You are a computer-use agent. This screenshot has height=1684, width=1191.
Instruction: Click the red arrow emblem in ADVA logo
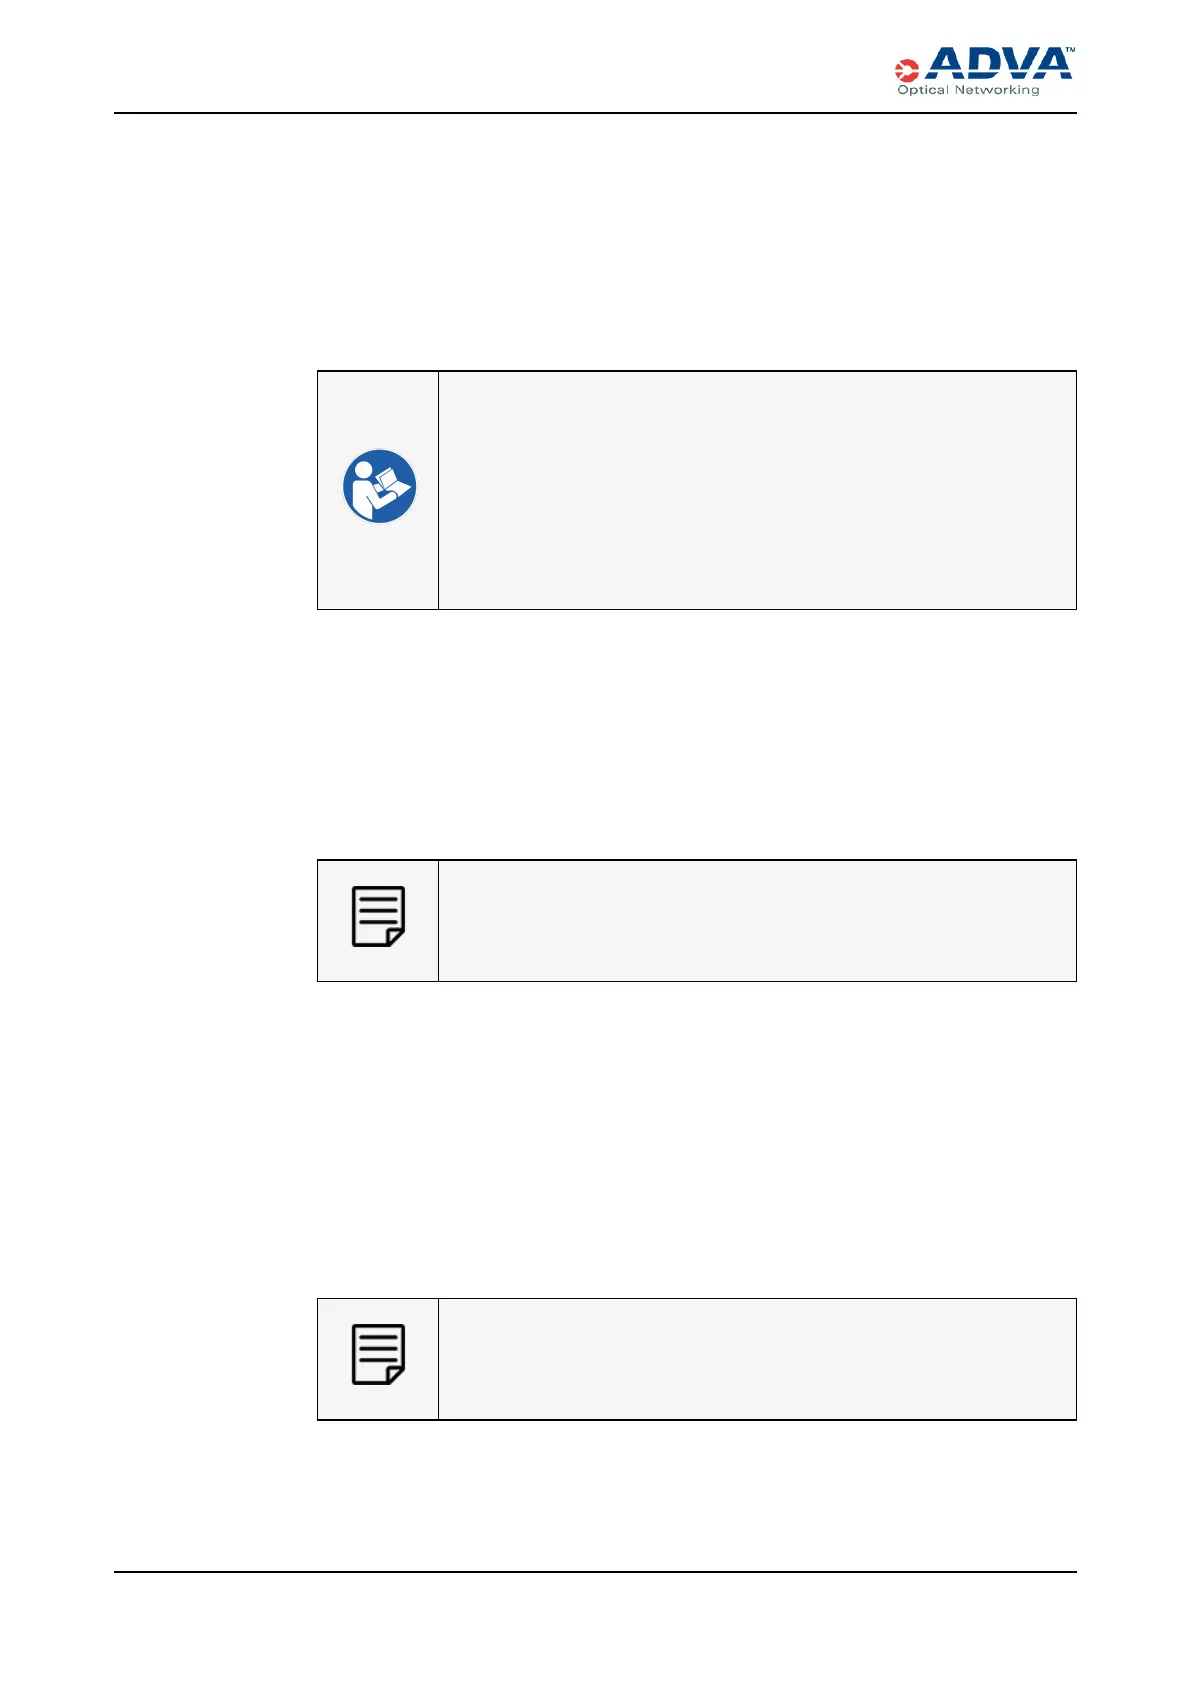(907, 70)
